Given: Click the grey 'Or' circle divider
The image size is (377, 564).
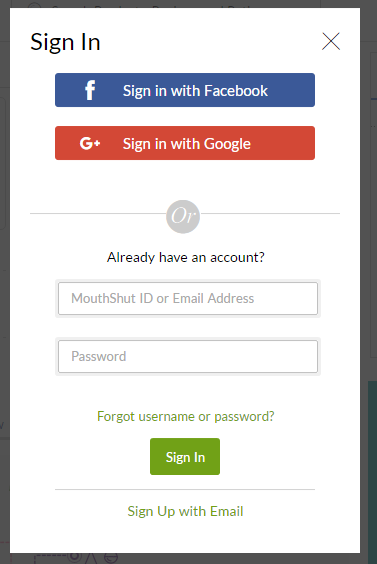Looking at the screenshot, I should coord(183,217).
